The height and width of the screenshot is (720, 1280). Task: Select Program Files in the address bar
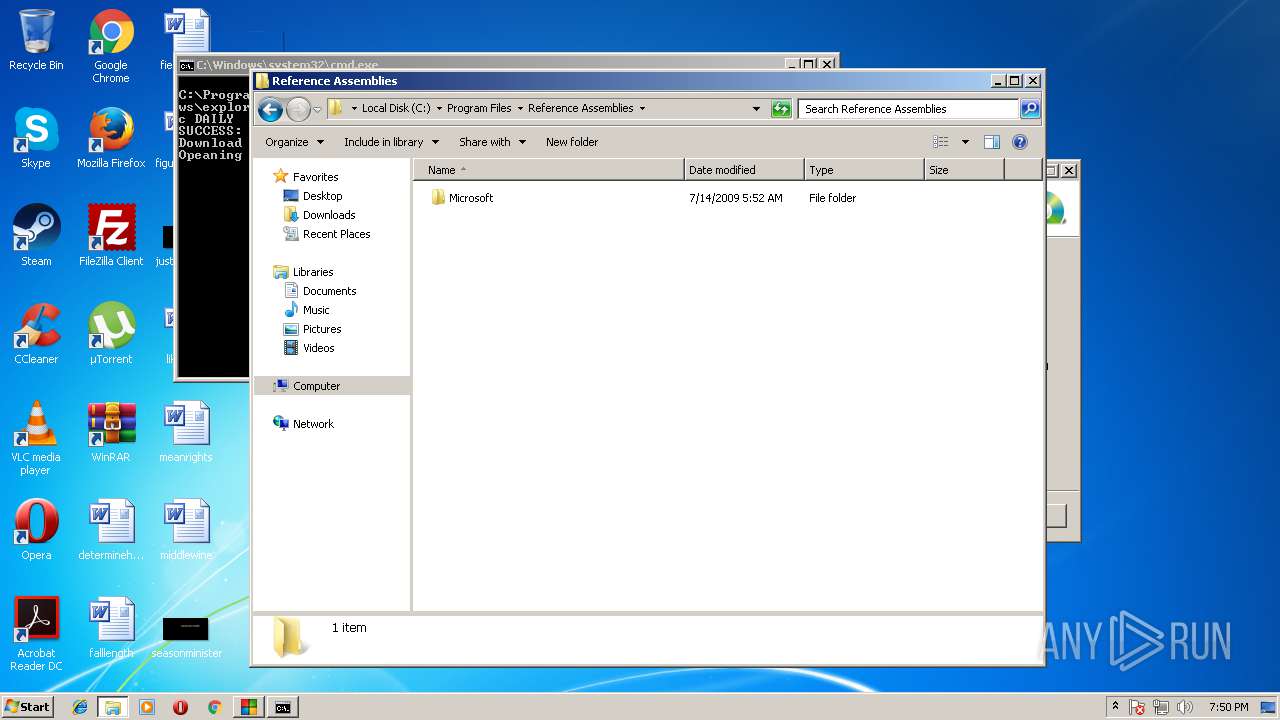click(479, 108)
